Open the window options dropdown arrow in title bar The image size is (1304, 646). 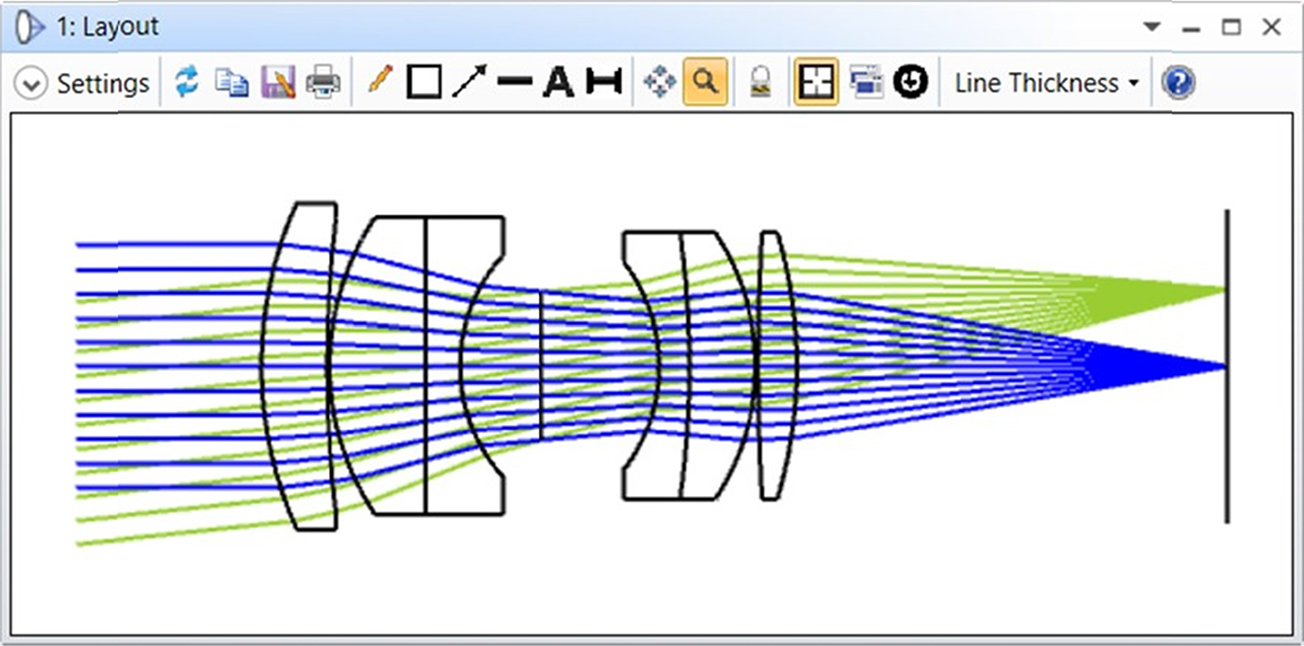point(1153,27)
